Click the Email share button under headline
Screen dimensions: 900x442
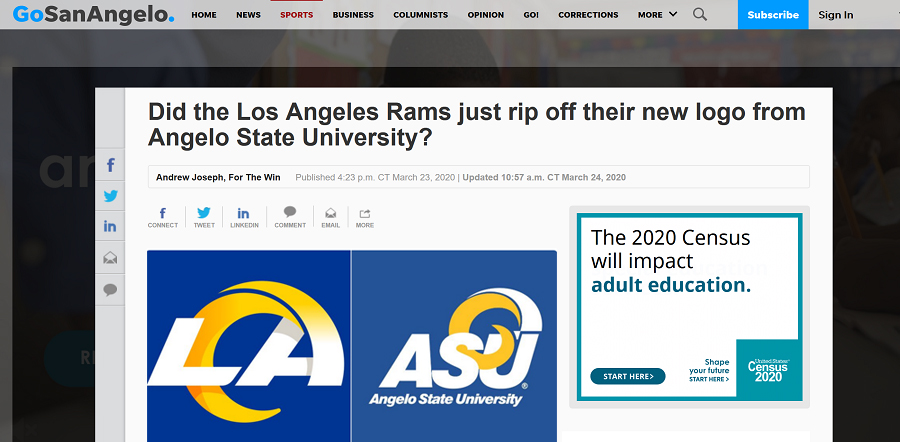[x=331, y=218]
